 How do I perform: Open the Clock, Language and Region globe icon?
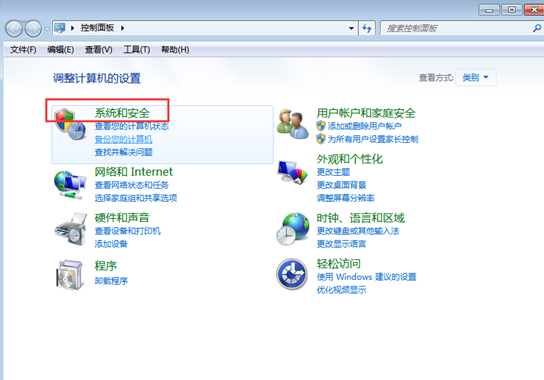(x=293, y=229)
